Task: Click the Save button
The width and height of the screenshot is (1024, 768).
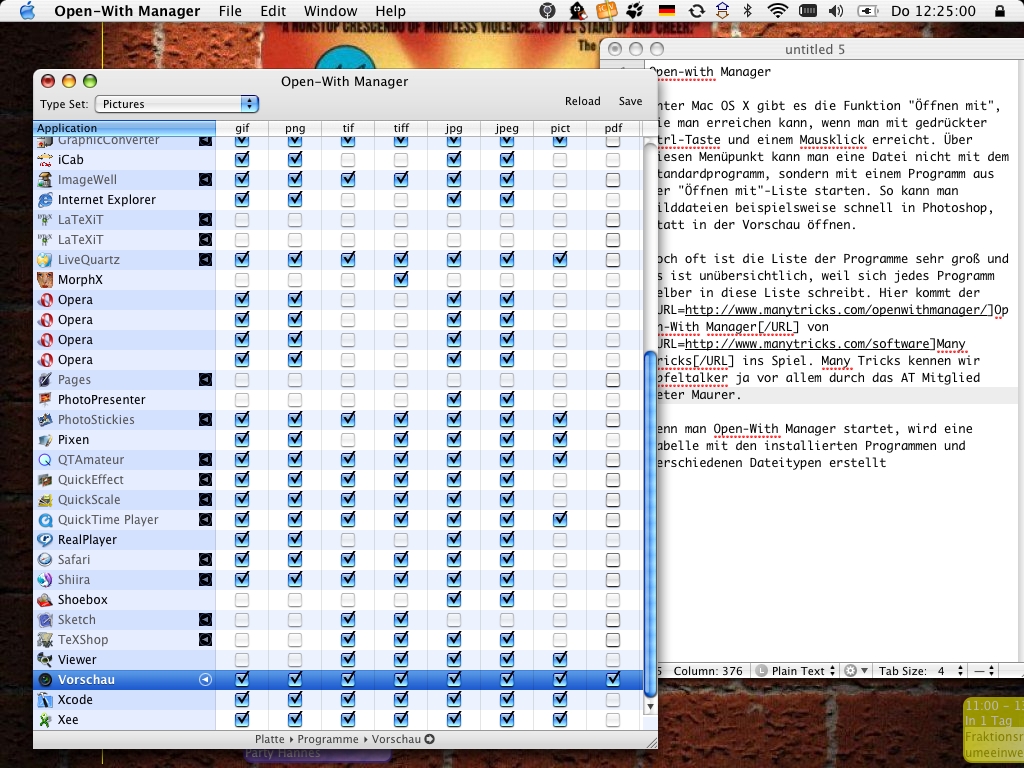Action: (630, 101)
